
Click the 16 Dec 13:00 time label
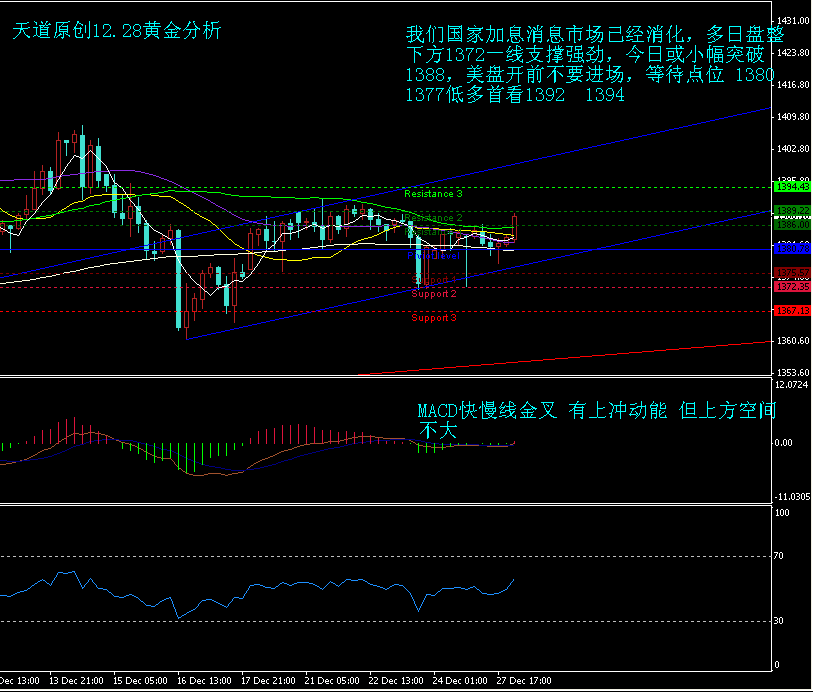point(205,681)
